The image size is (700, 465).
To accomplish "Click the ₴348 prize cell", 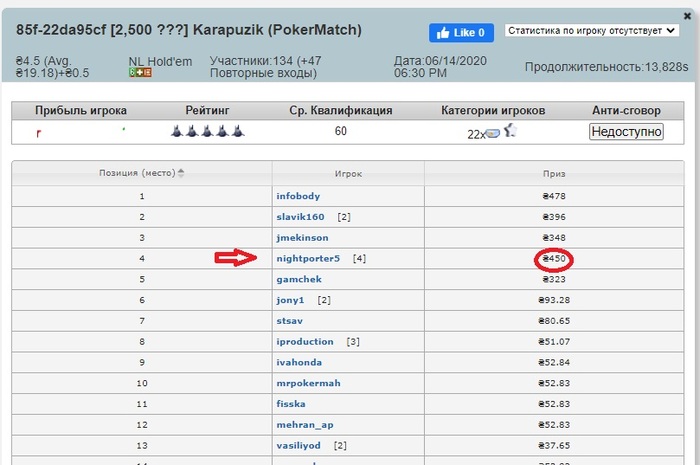I will tap(554, 237).
